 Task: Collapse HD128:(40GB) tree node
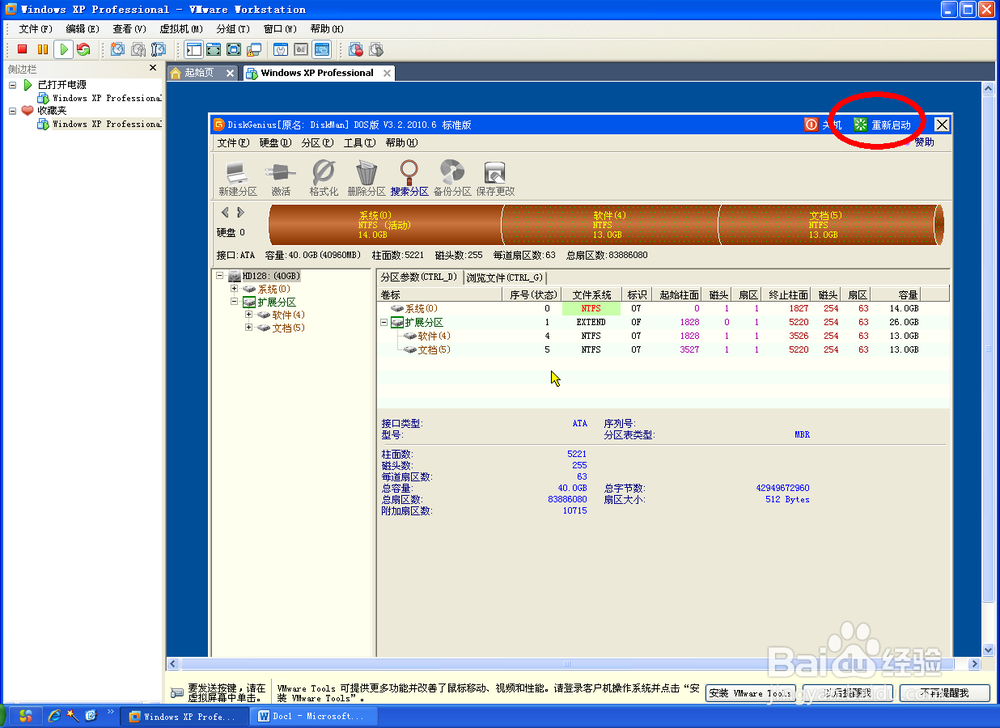[x=219, y=276]
